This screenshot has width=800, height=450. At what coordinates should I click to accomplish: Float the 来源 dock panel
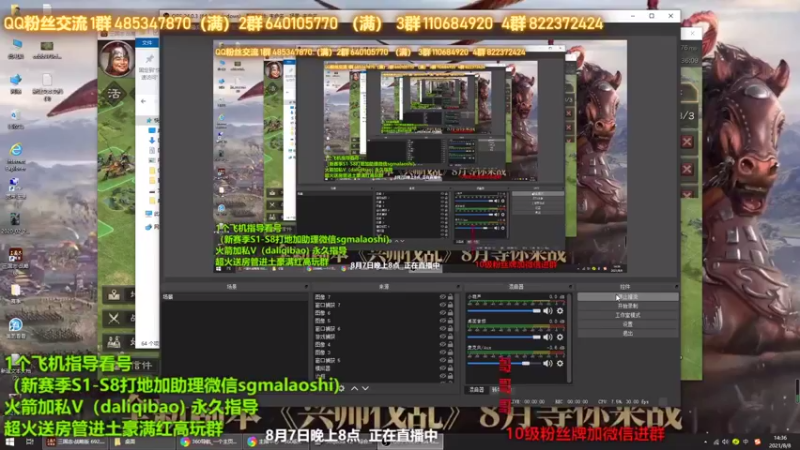click(458, 287)
